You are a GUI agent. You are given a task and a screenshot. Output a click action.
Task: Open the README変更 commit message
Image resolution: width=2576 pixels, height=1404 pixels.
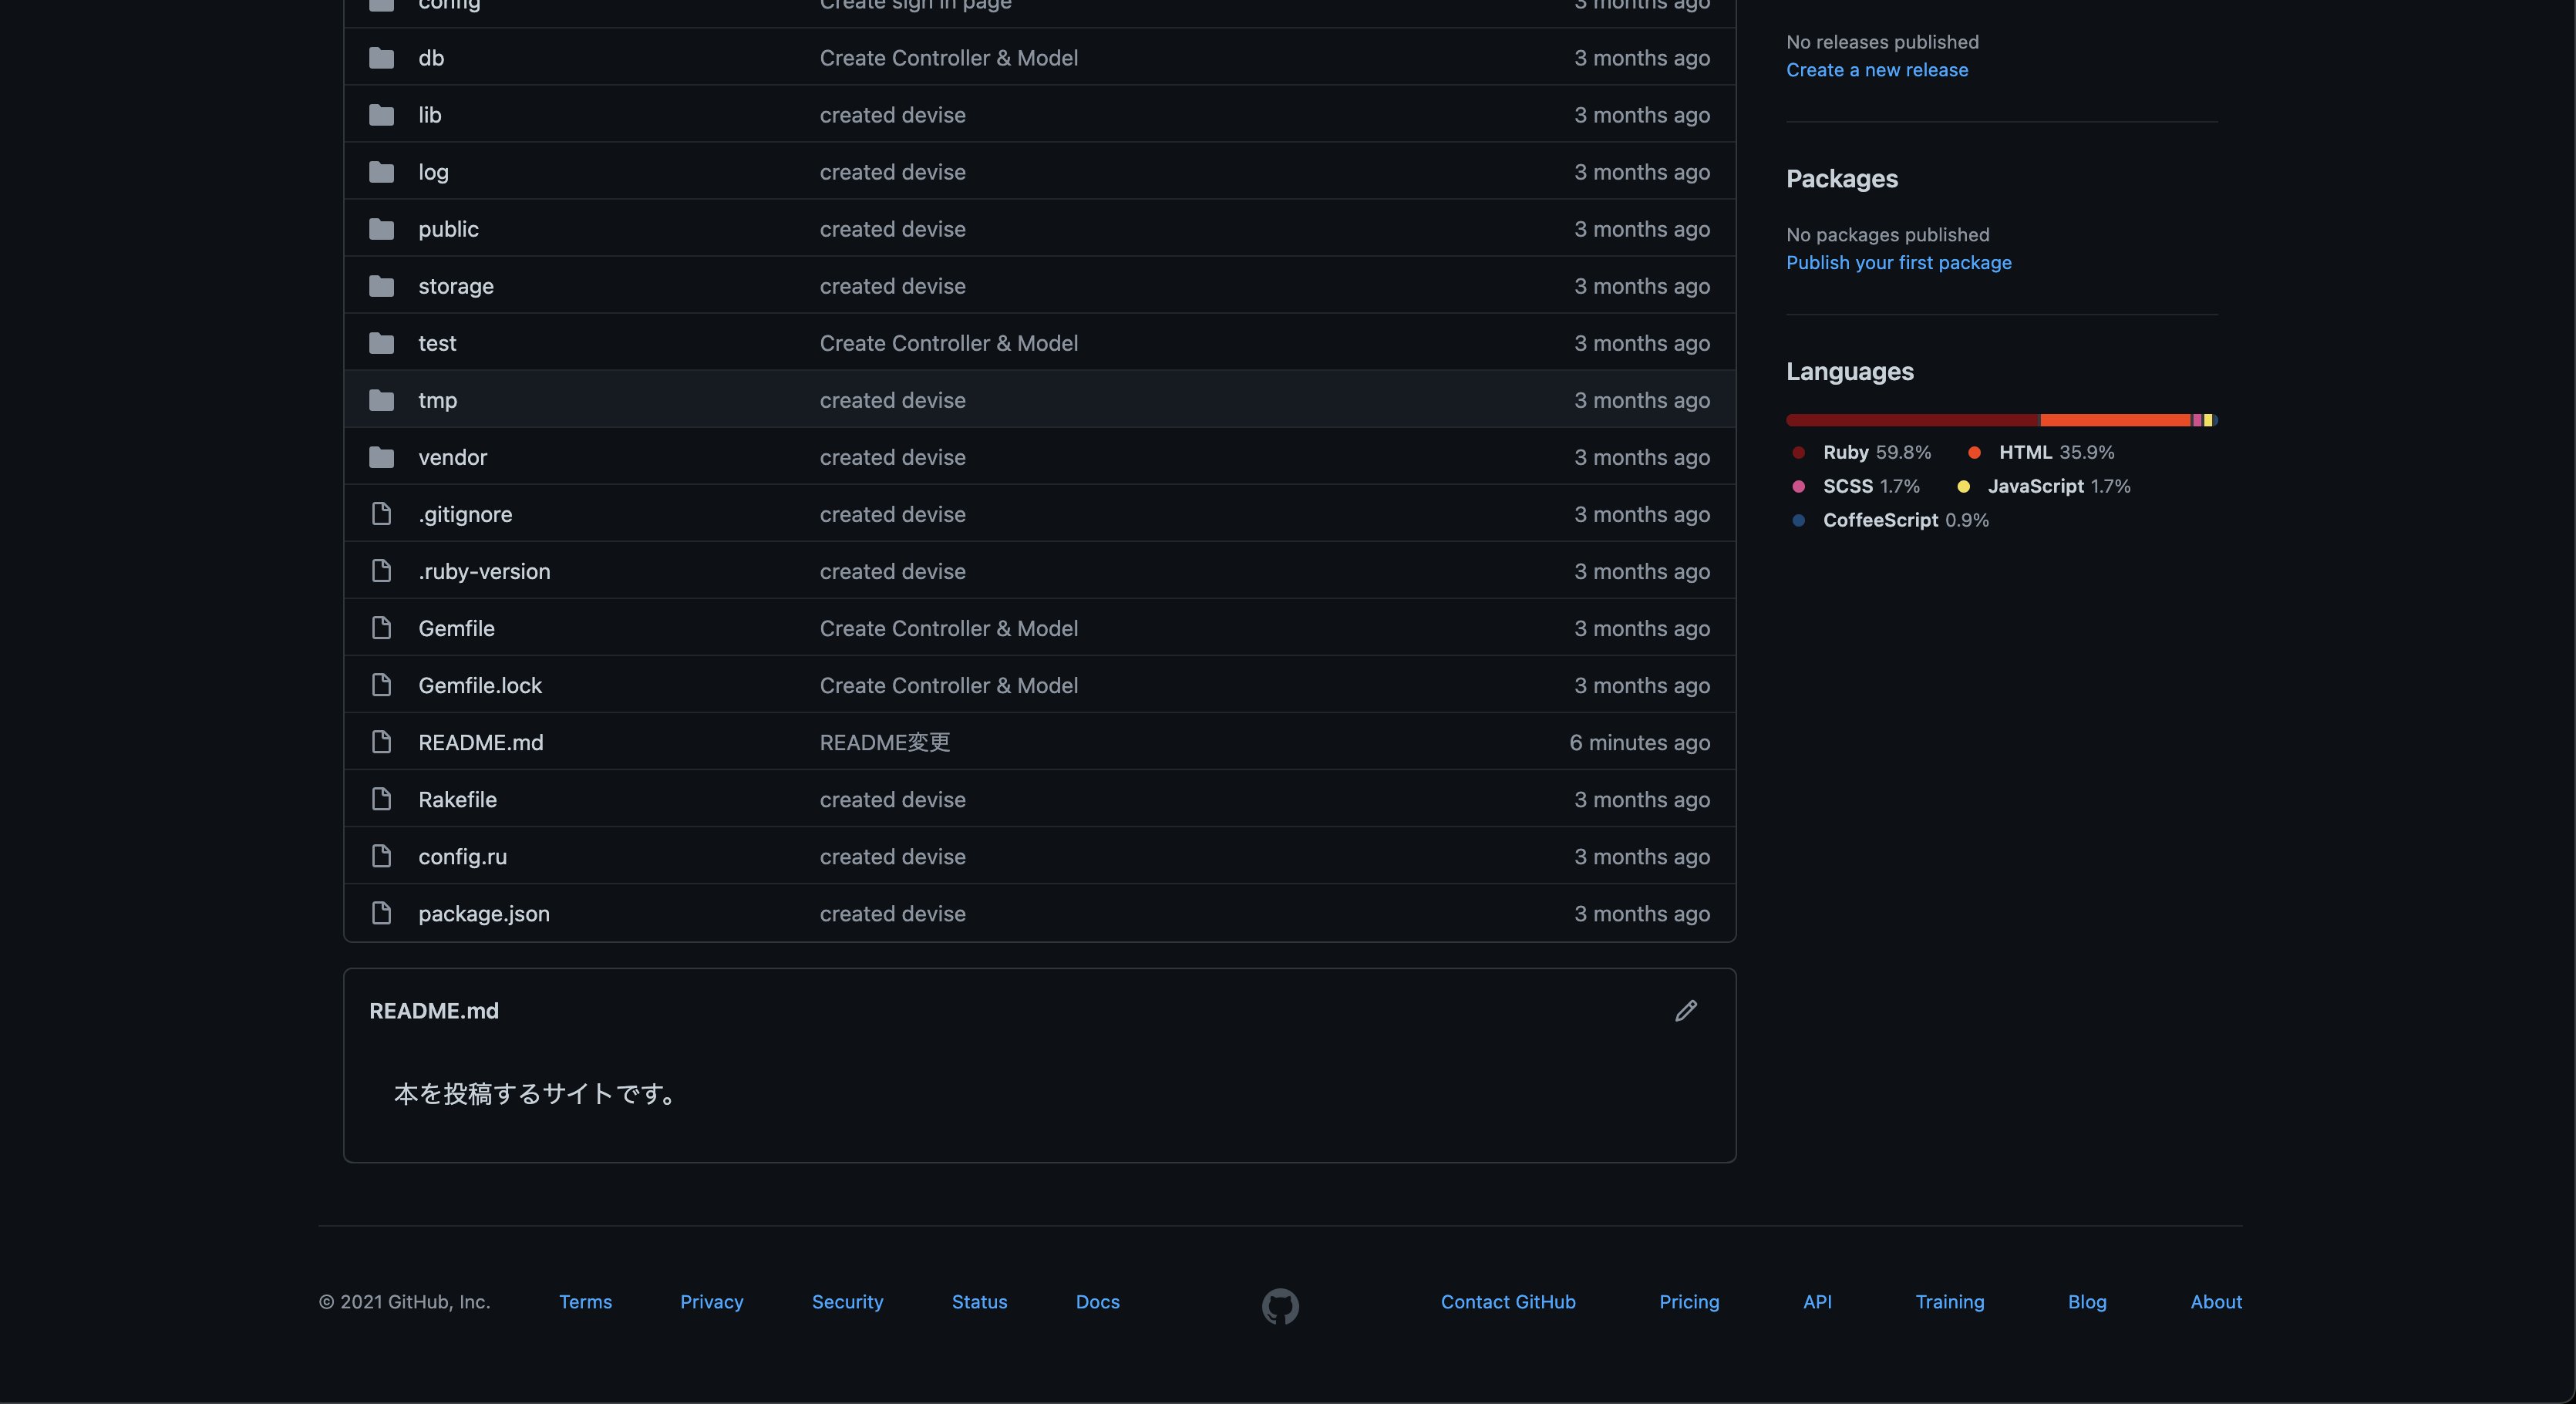(884, 742)
